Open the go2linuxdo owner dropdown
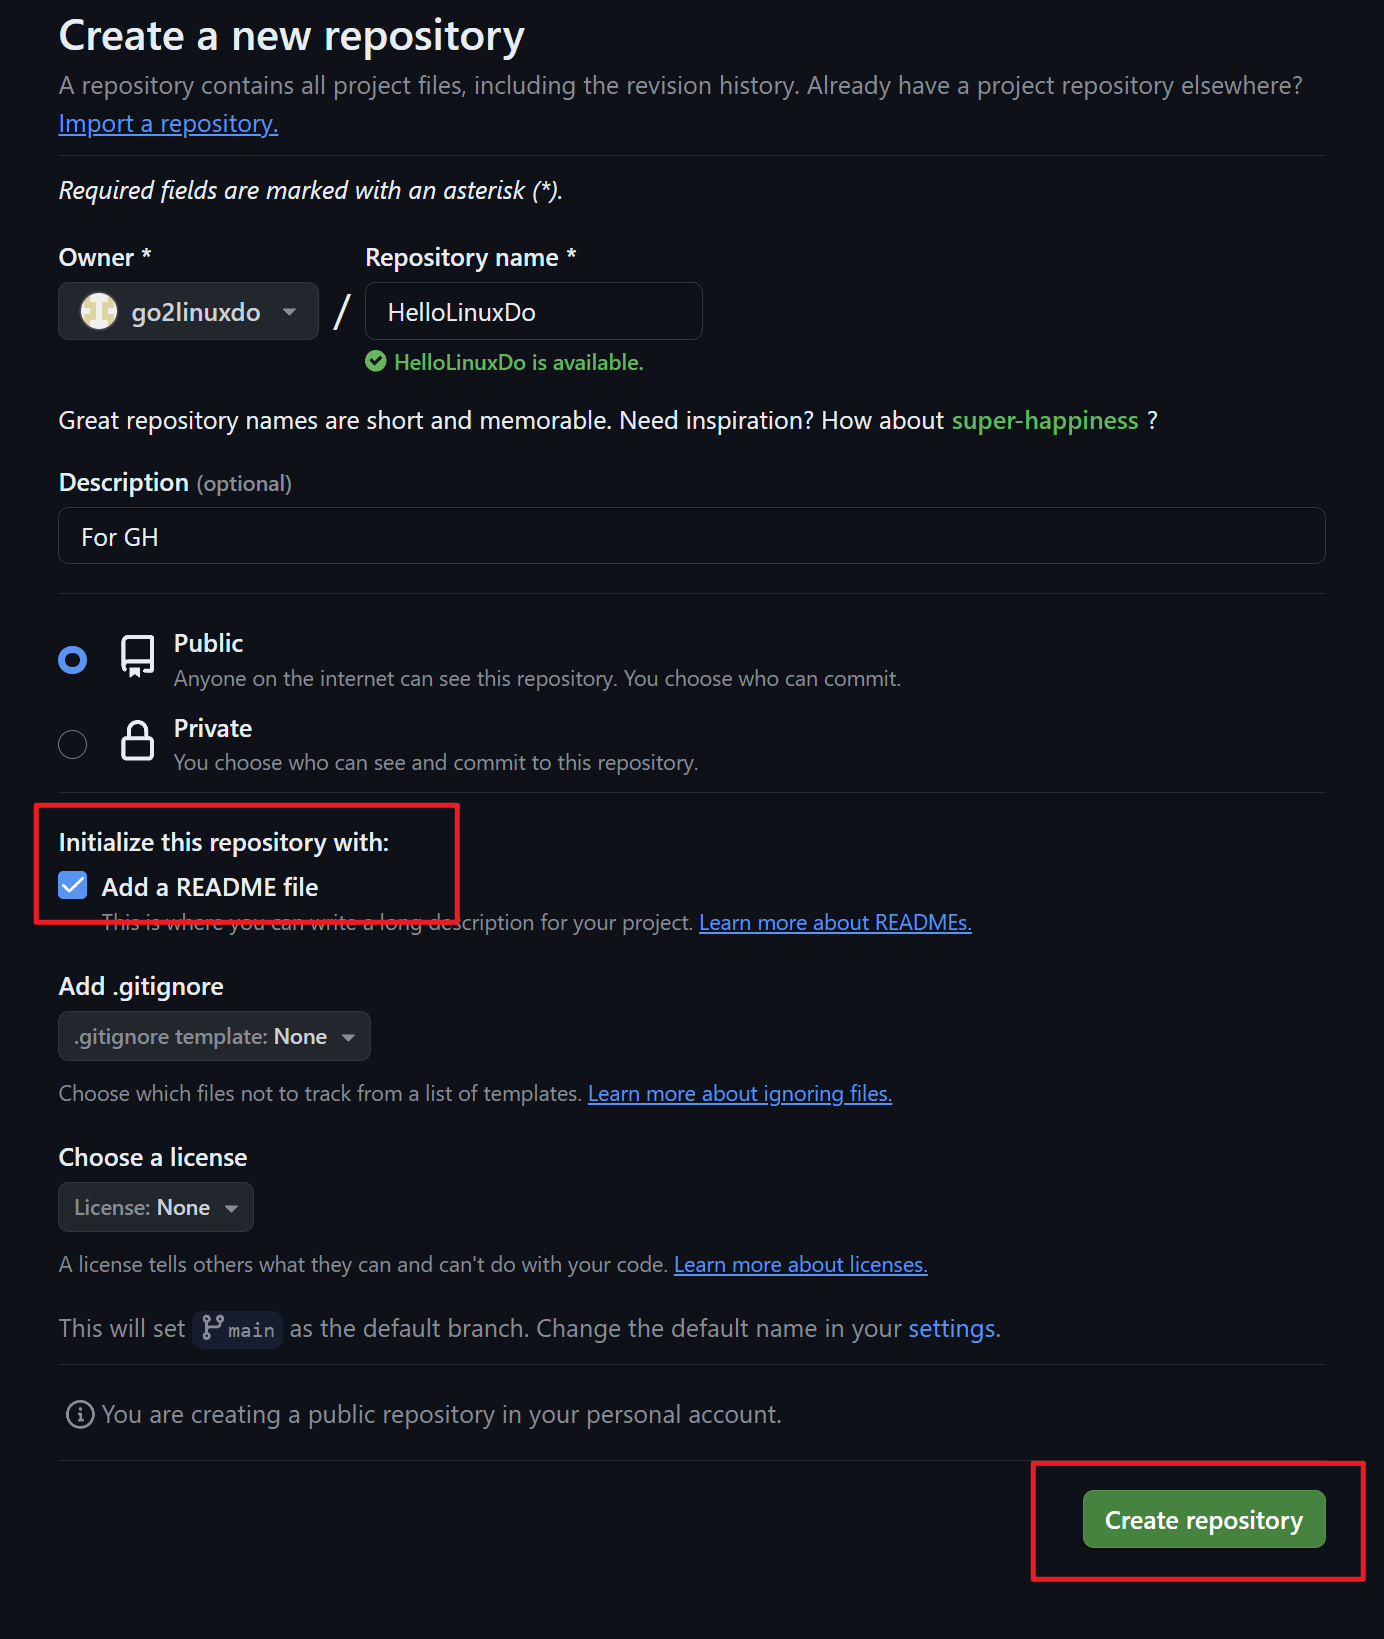Image resolution: width=1384 pixels, height=1639 pixels. [x=188, y=311]
